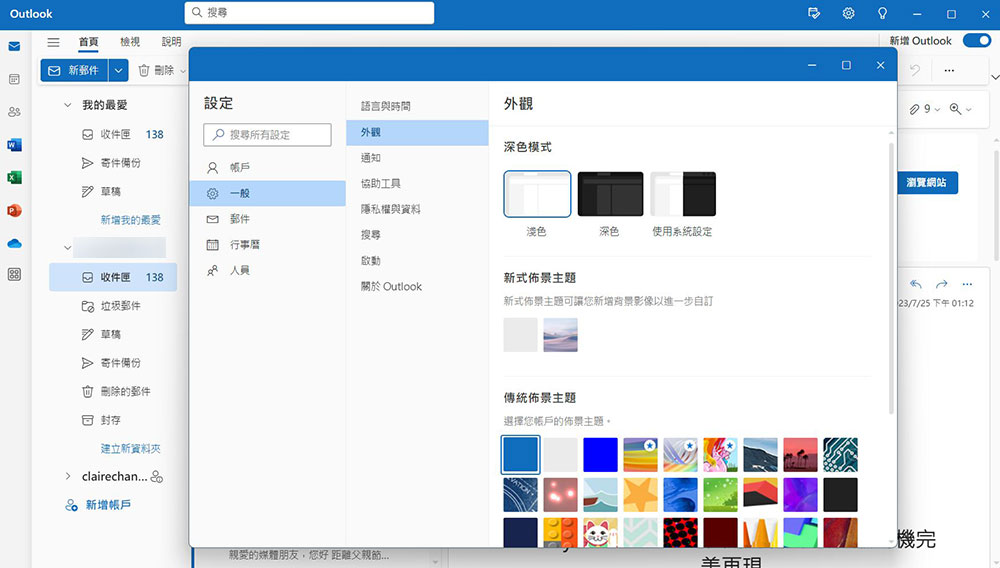
Task: Select the Appearance settings item
Action: [x=418, y=133]
